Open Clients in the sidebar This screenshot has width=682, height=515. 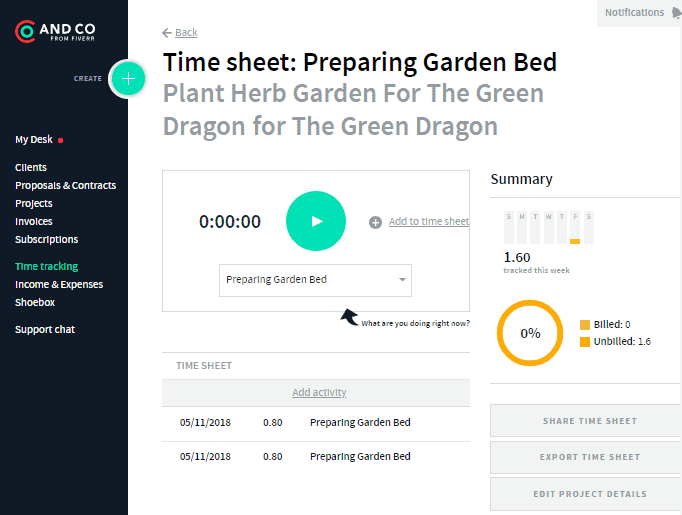(31, 168)
